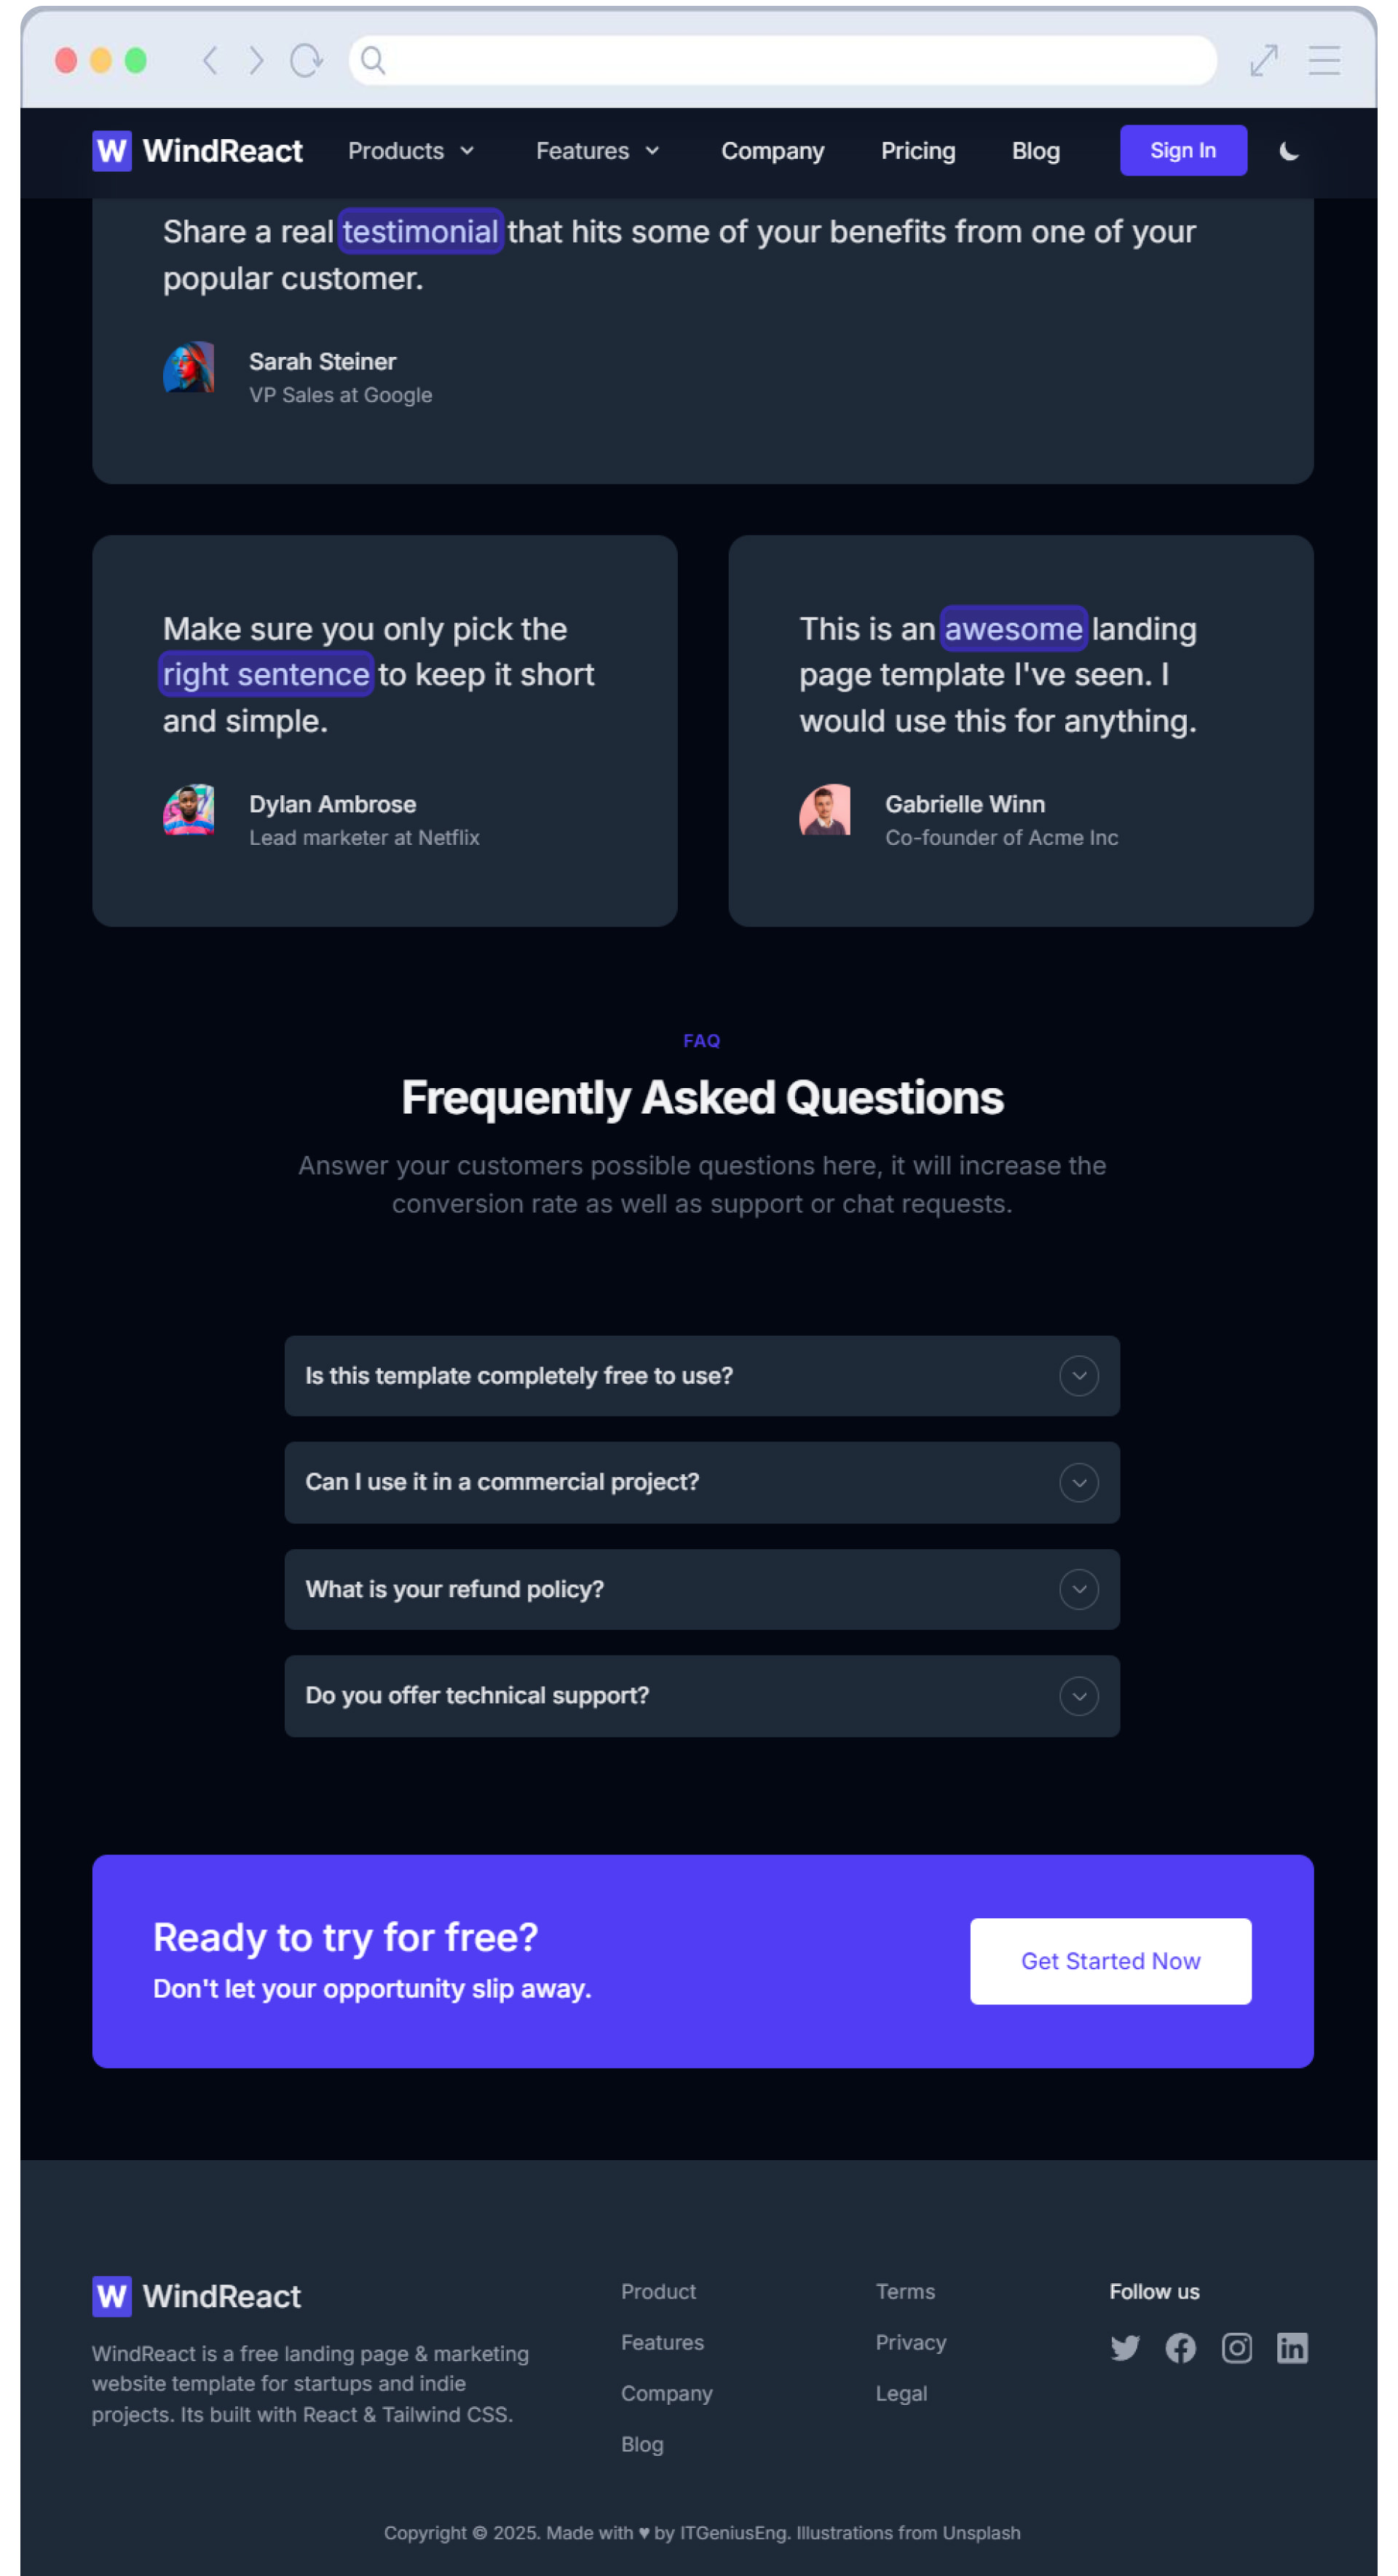Click the Sign In button

coord(1182,151)
